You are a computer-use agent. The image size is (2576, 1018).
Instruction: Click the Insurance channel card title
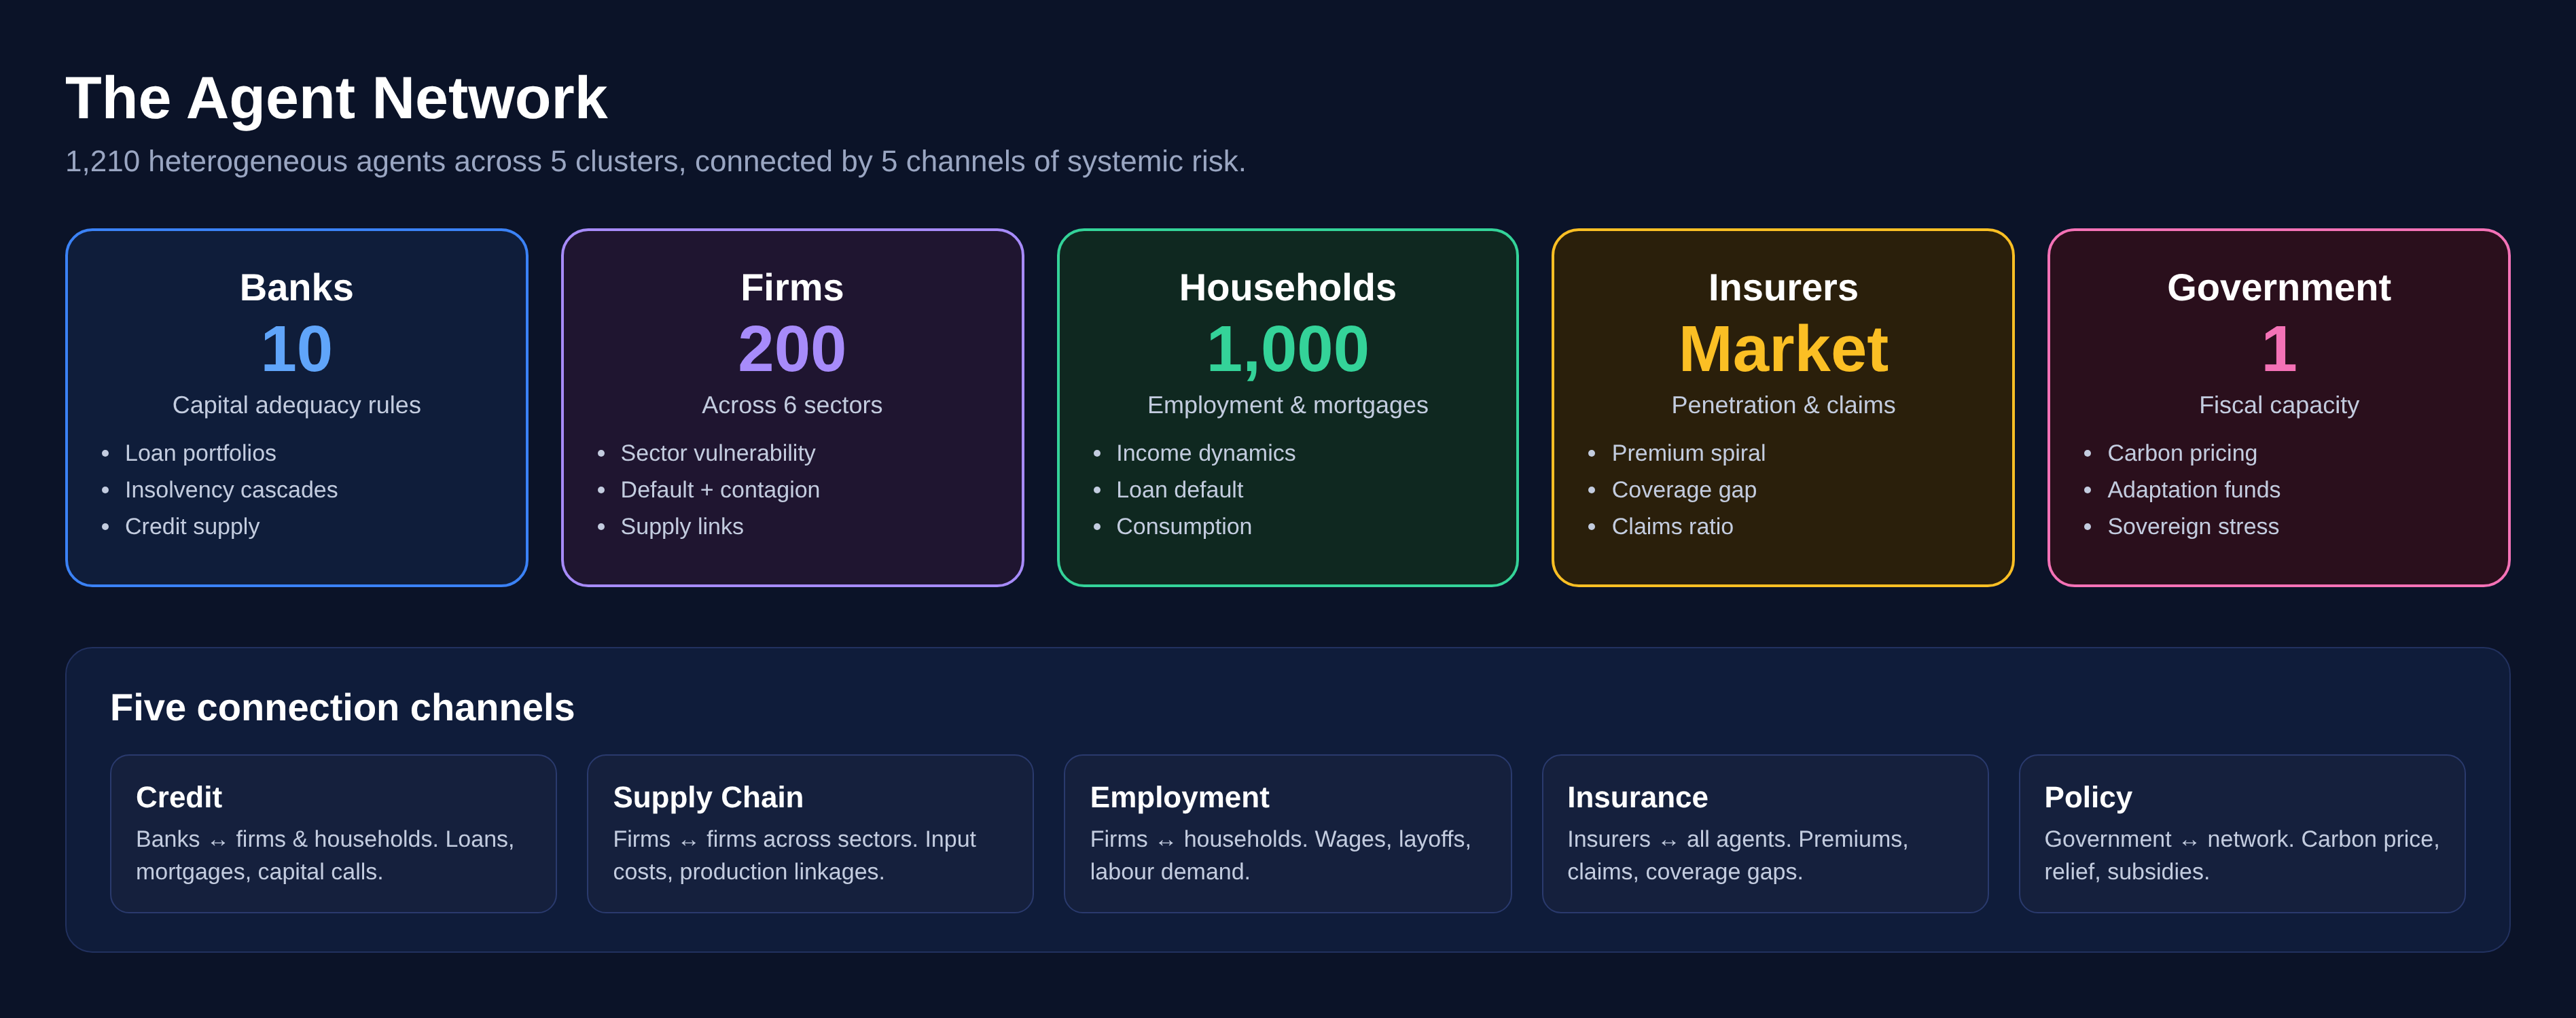click(1637, 797)
